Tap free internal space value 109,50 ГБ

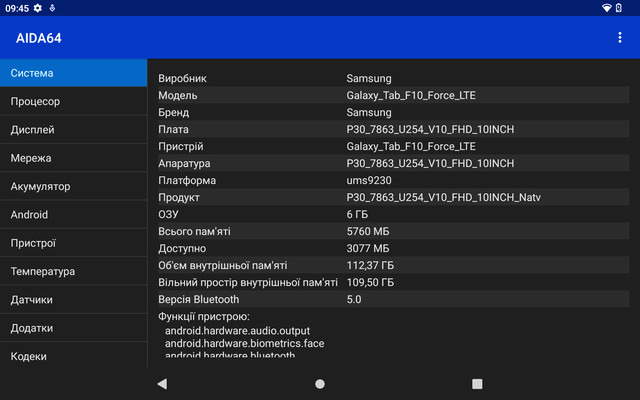coord(370,282)
